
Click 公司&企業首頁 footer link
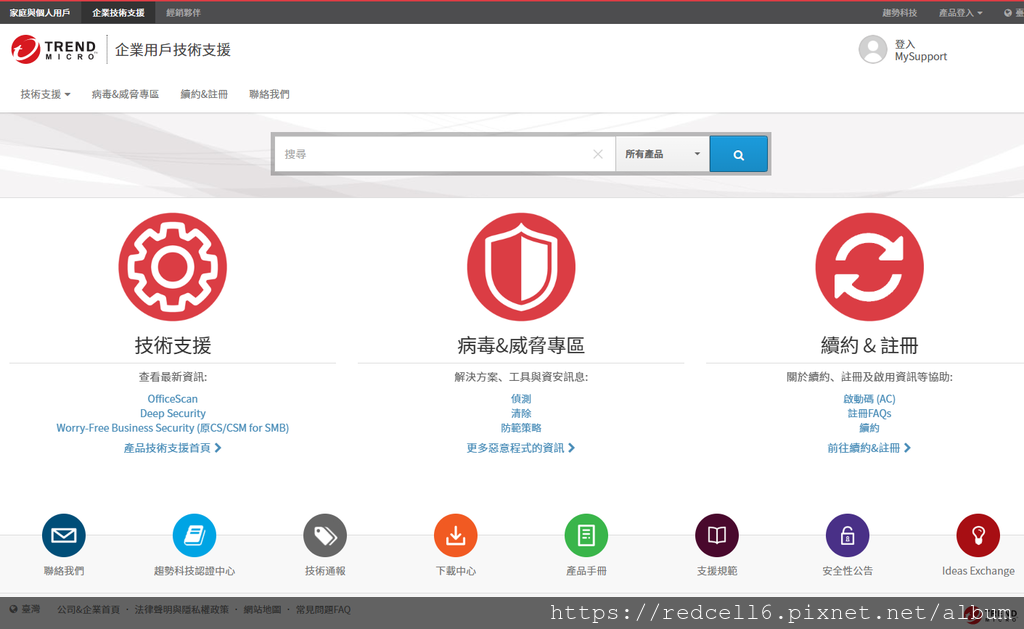click(x=88, y=609)
